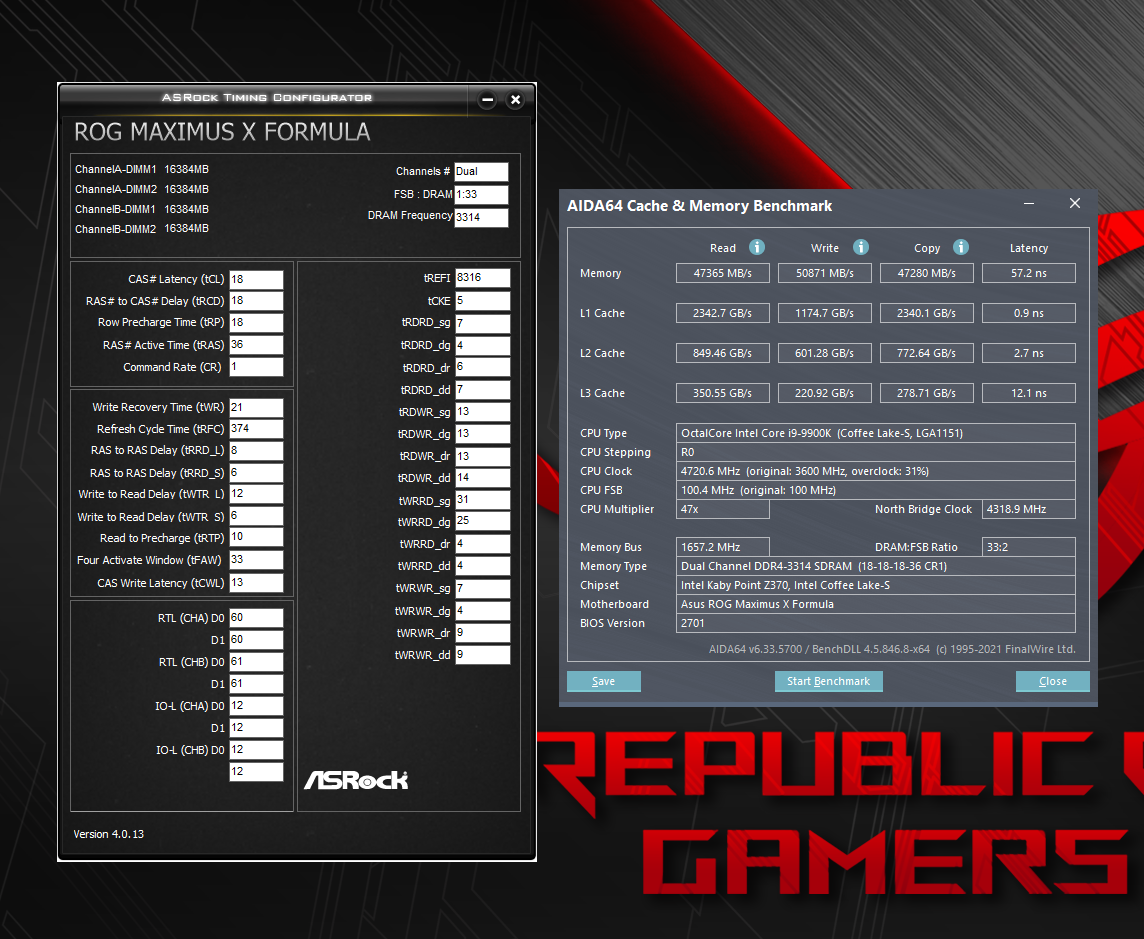
Task: Click the Save button in AIDA64
Action: pos(604,681)
